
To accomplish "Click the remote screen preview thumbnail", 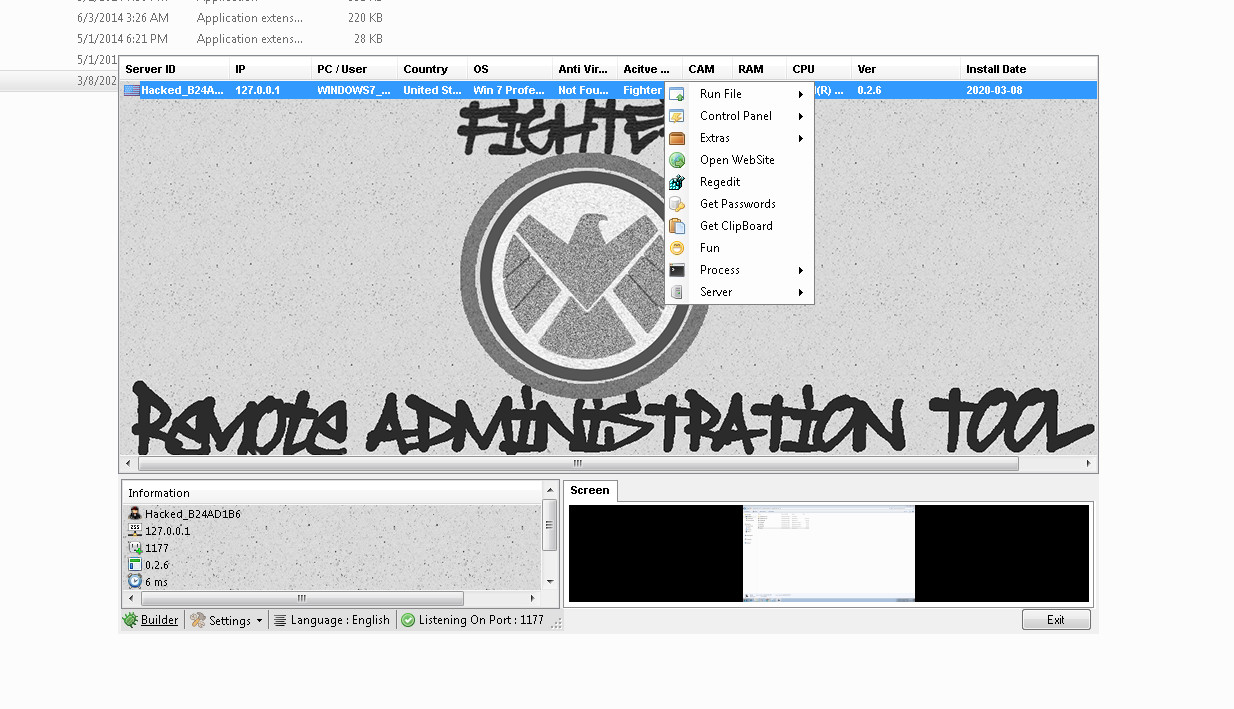I will (x=828, y=553).
